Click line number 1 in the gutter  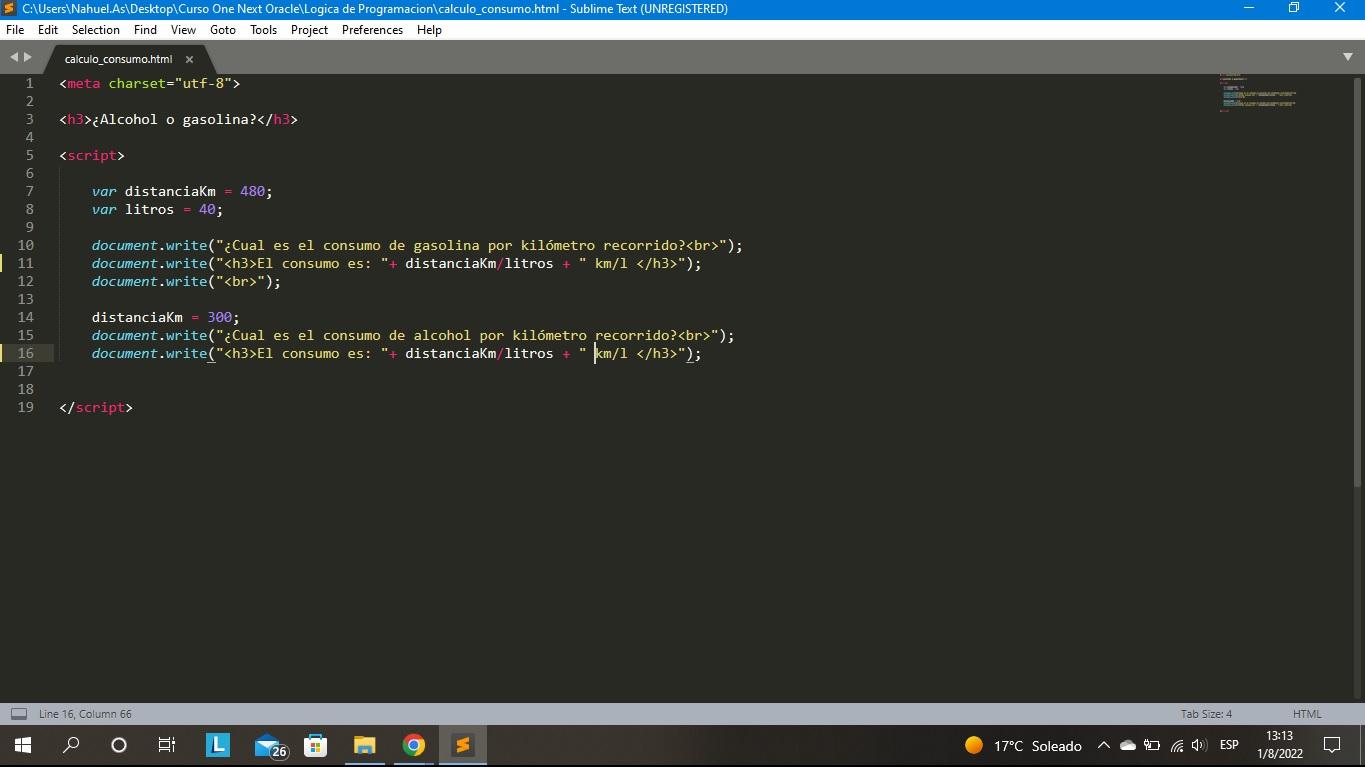pyautogui.click(x=29, y=83)
